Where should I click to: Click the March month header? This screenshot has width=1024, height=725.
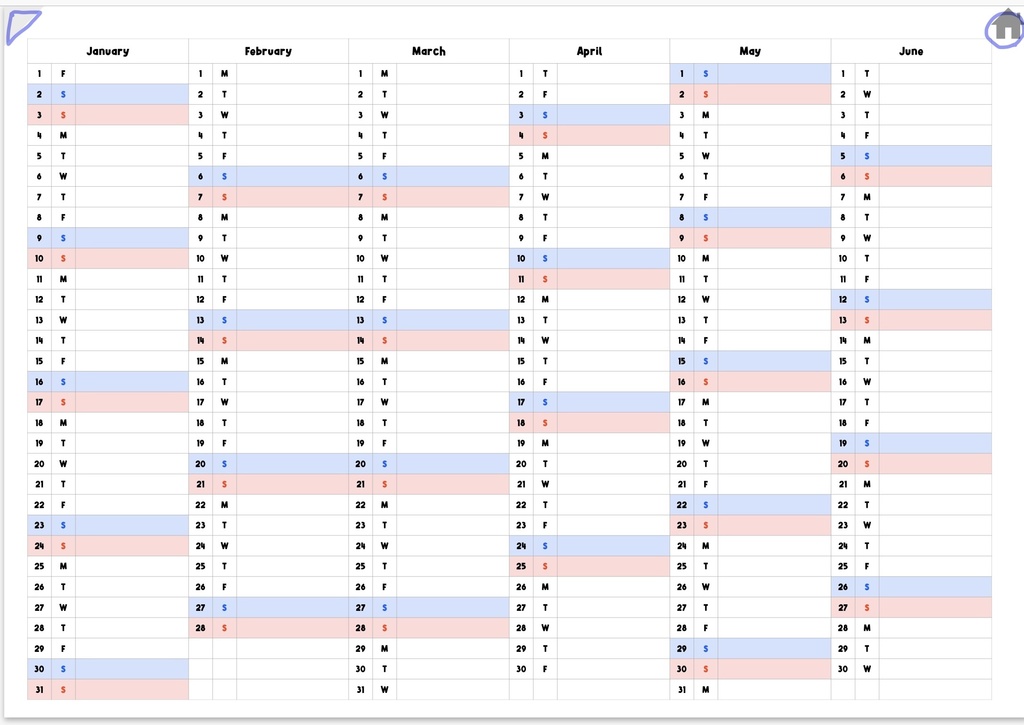point(429,51)
